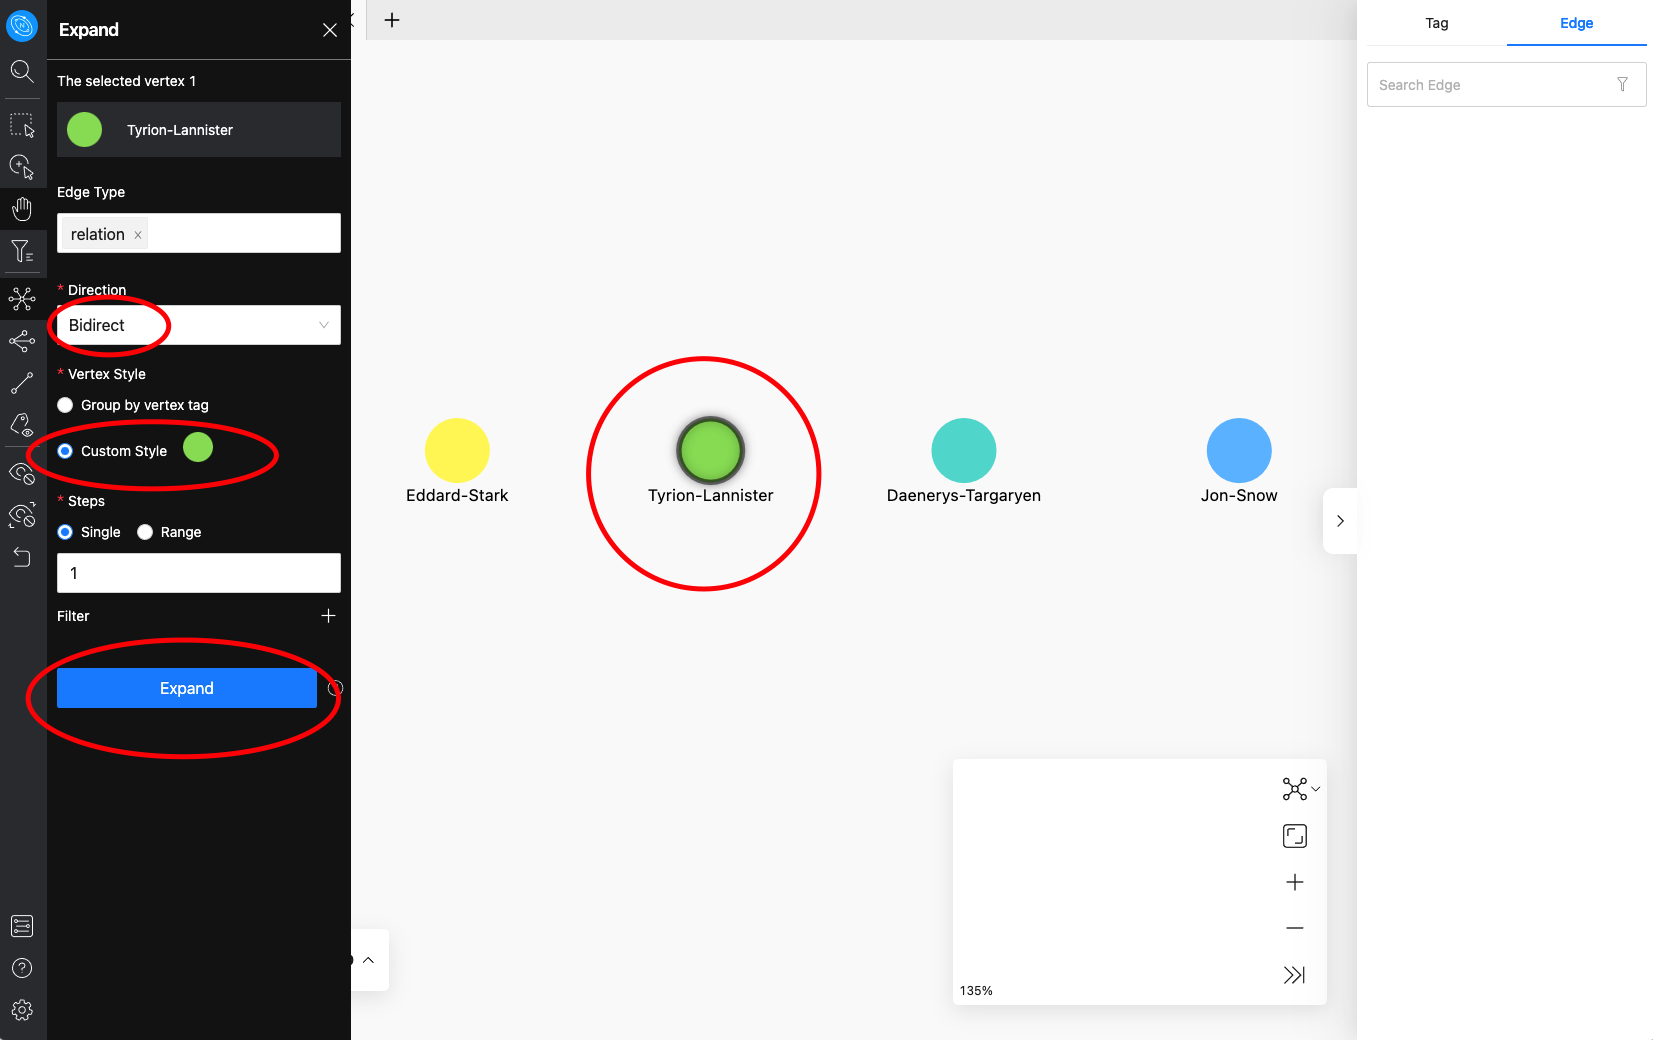Select the Expand vertices tool icon
Screen dimensions: 1653x1040
coord(22,298)
